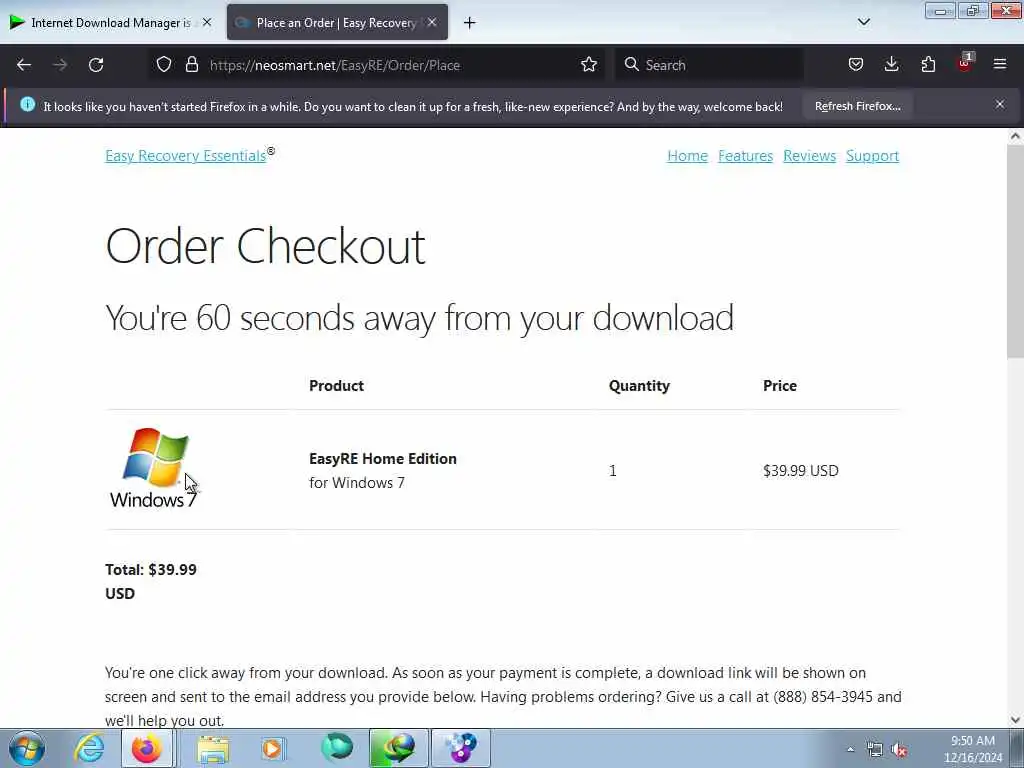Open the Features link

click(x=745, y=155)
